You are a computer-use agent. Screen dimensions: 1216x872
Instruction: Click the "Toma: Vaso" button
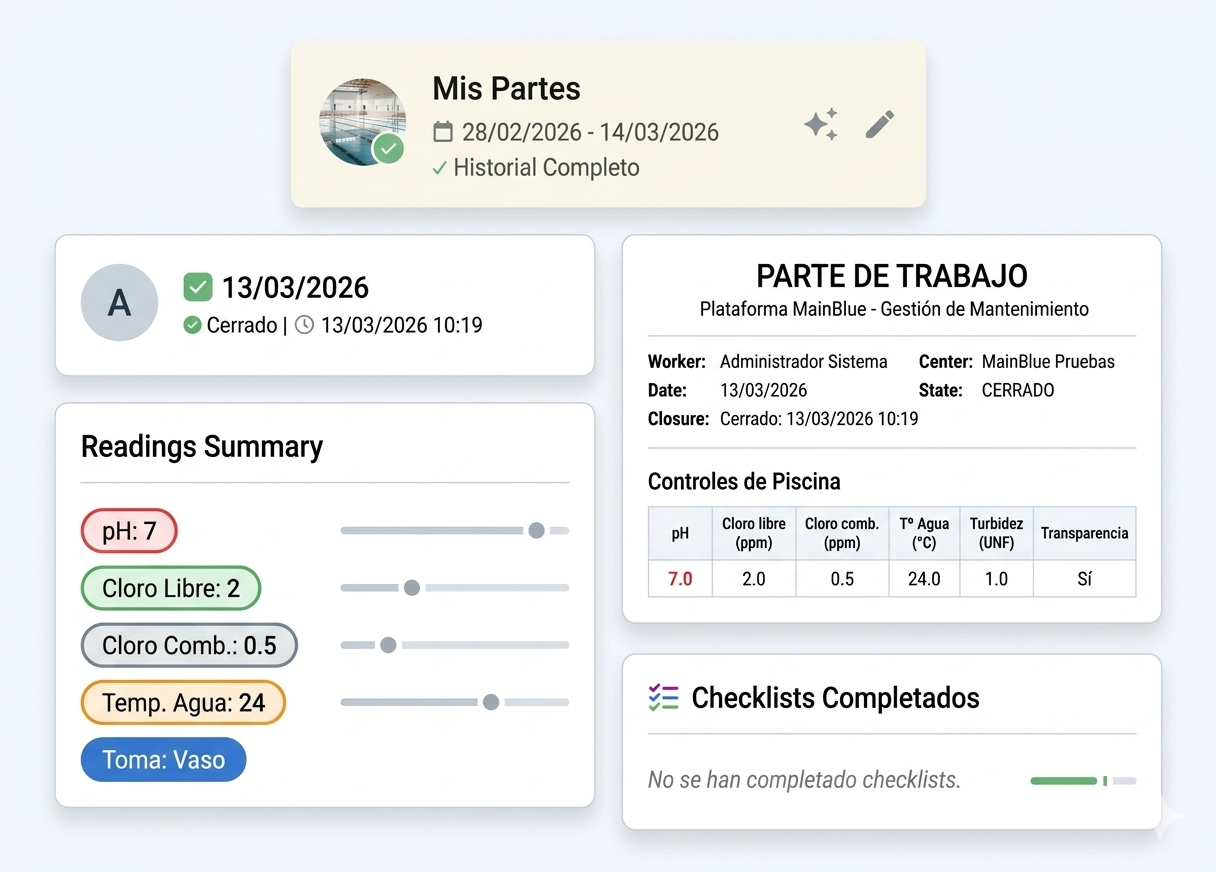[x=163, y=759]
